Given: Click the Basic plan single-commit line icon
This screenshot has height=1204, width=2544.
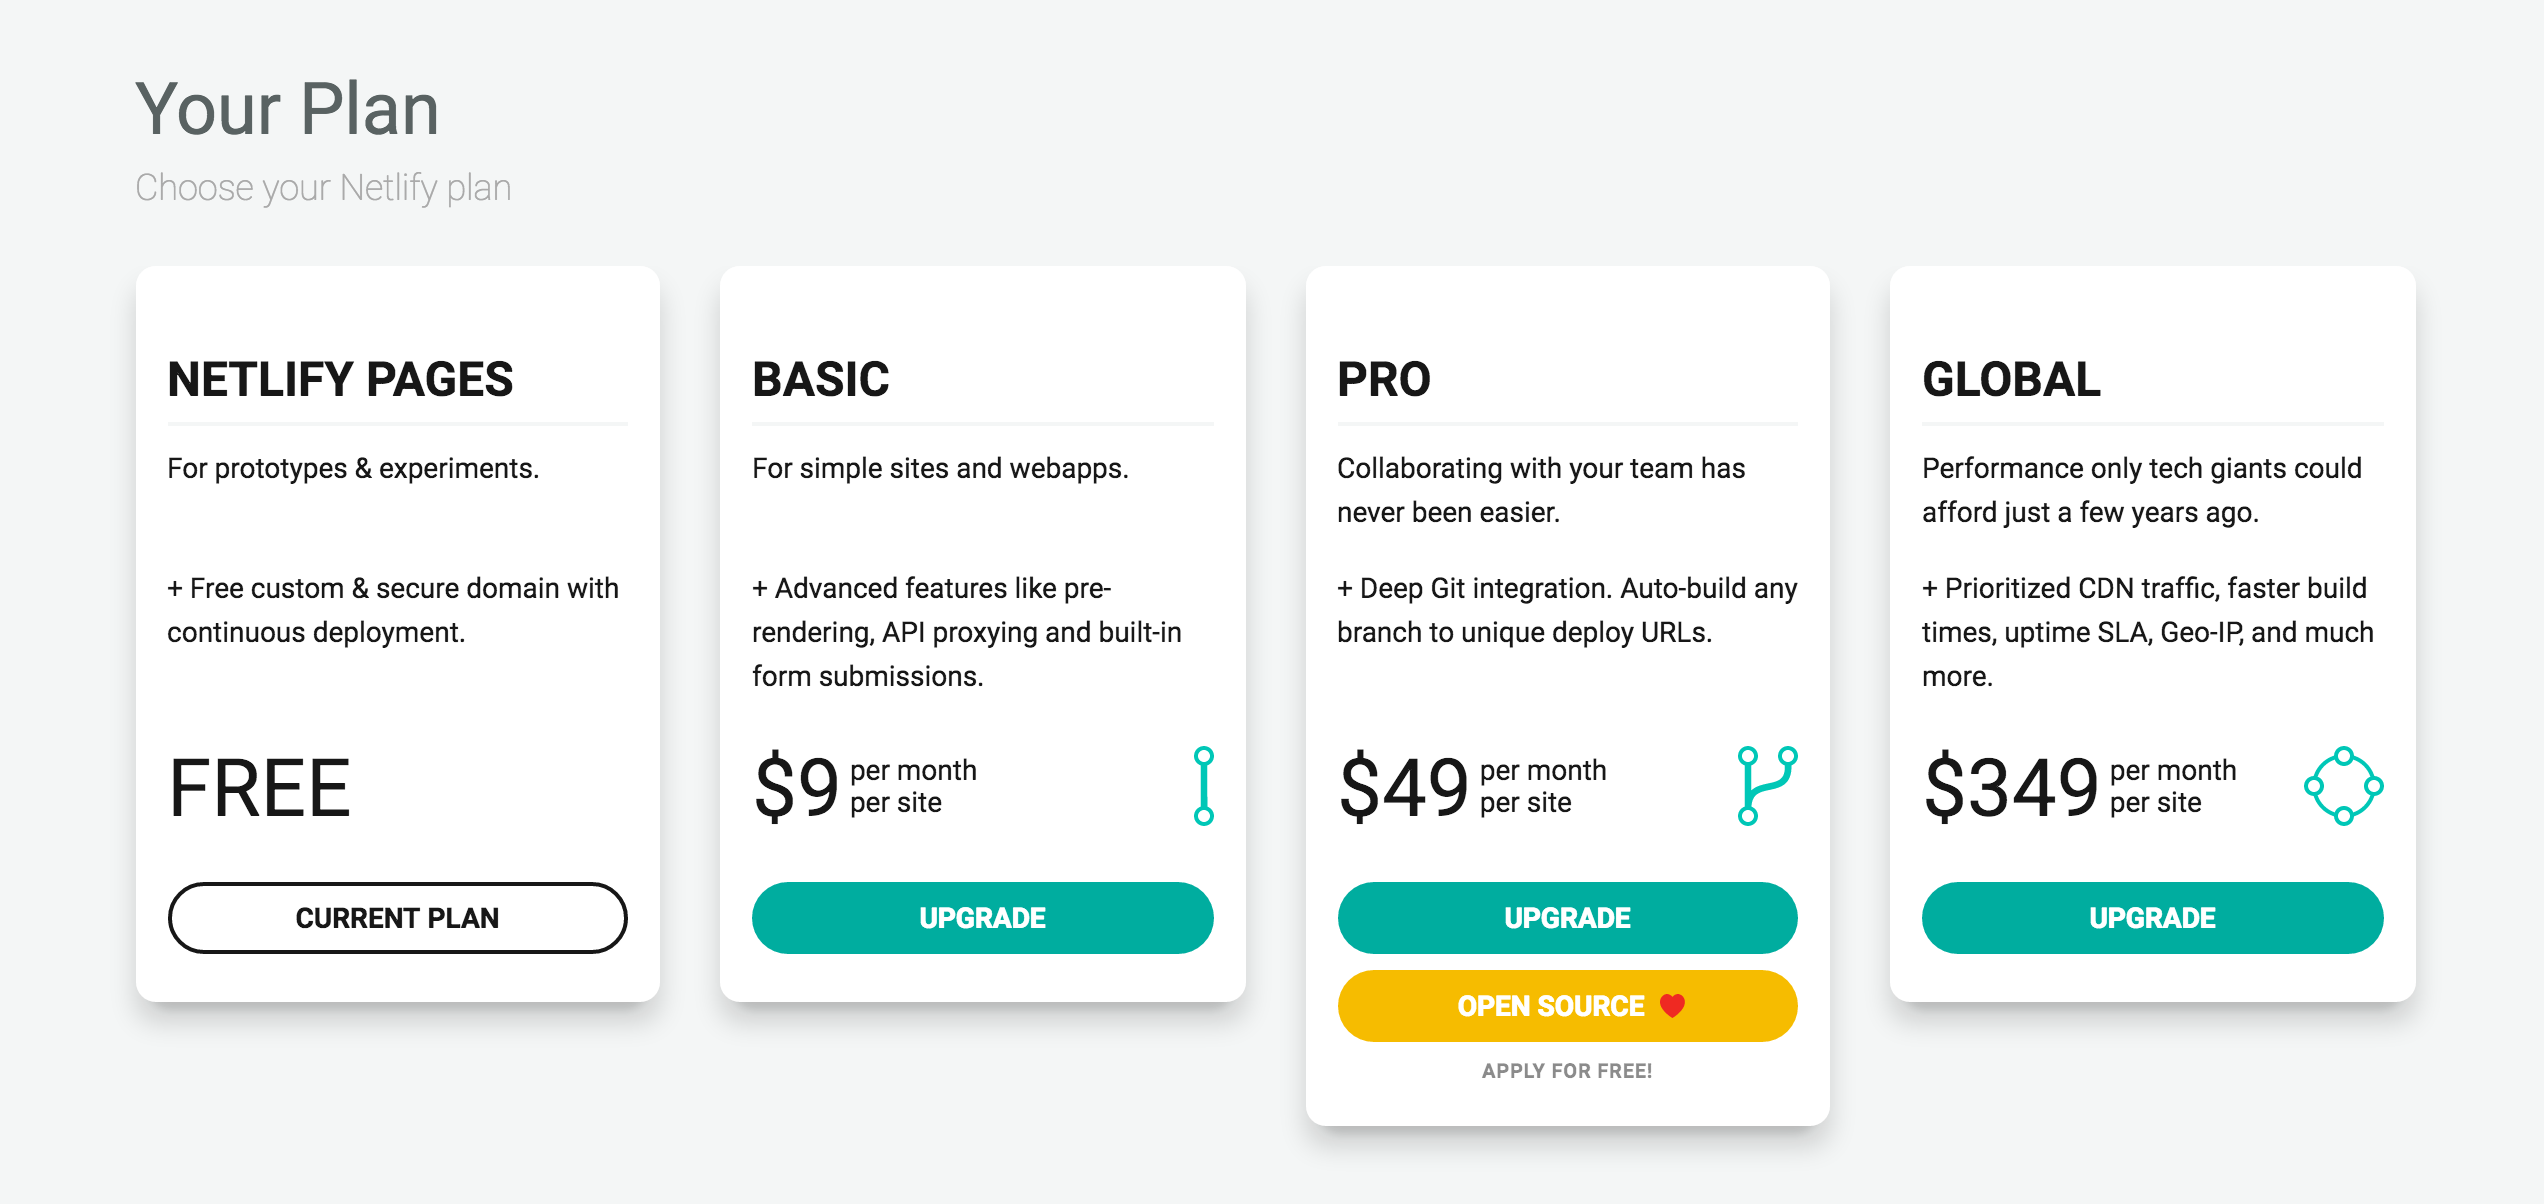Looking at the screenshot, I should (x=1203, y=786).
